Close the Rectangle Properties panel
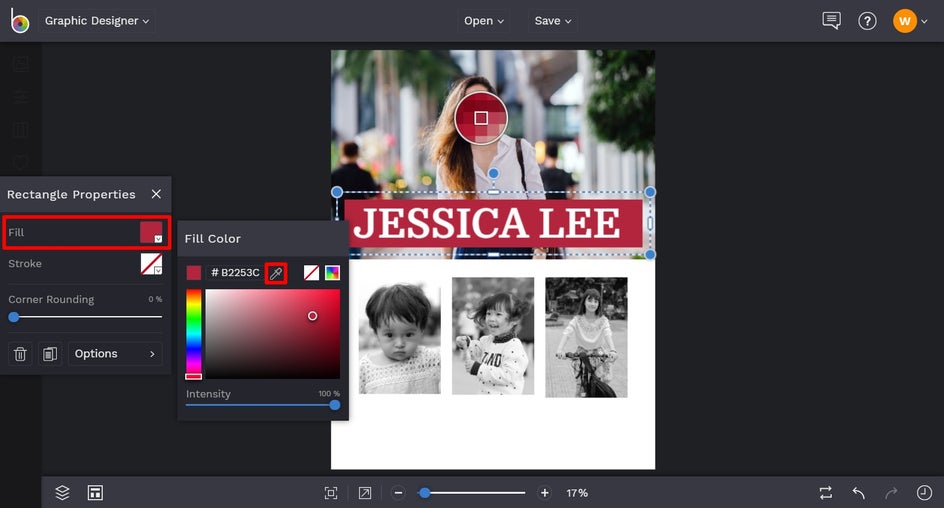The height and width of the screenshot is (508, 944). pos(156,194)
